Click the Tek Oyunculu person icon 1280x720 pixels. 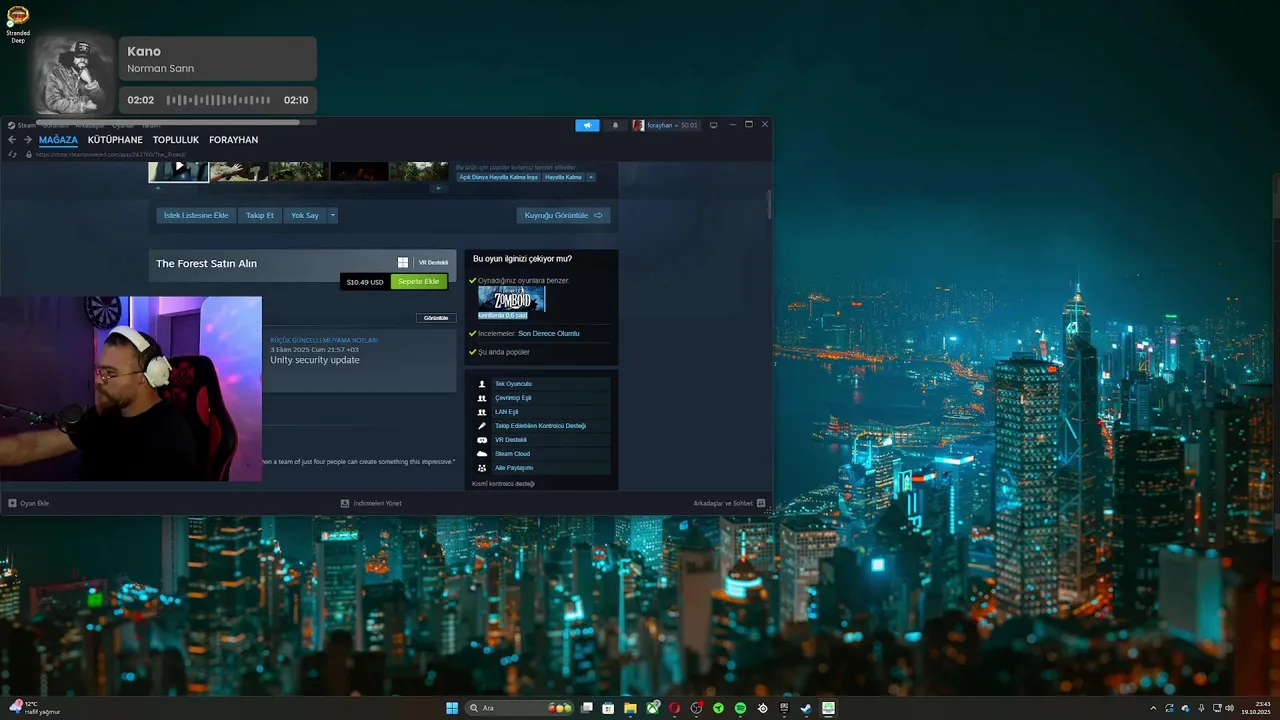click(x=482, y=384)
